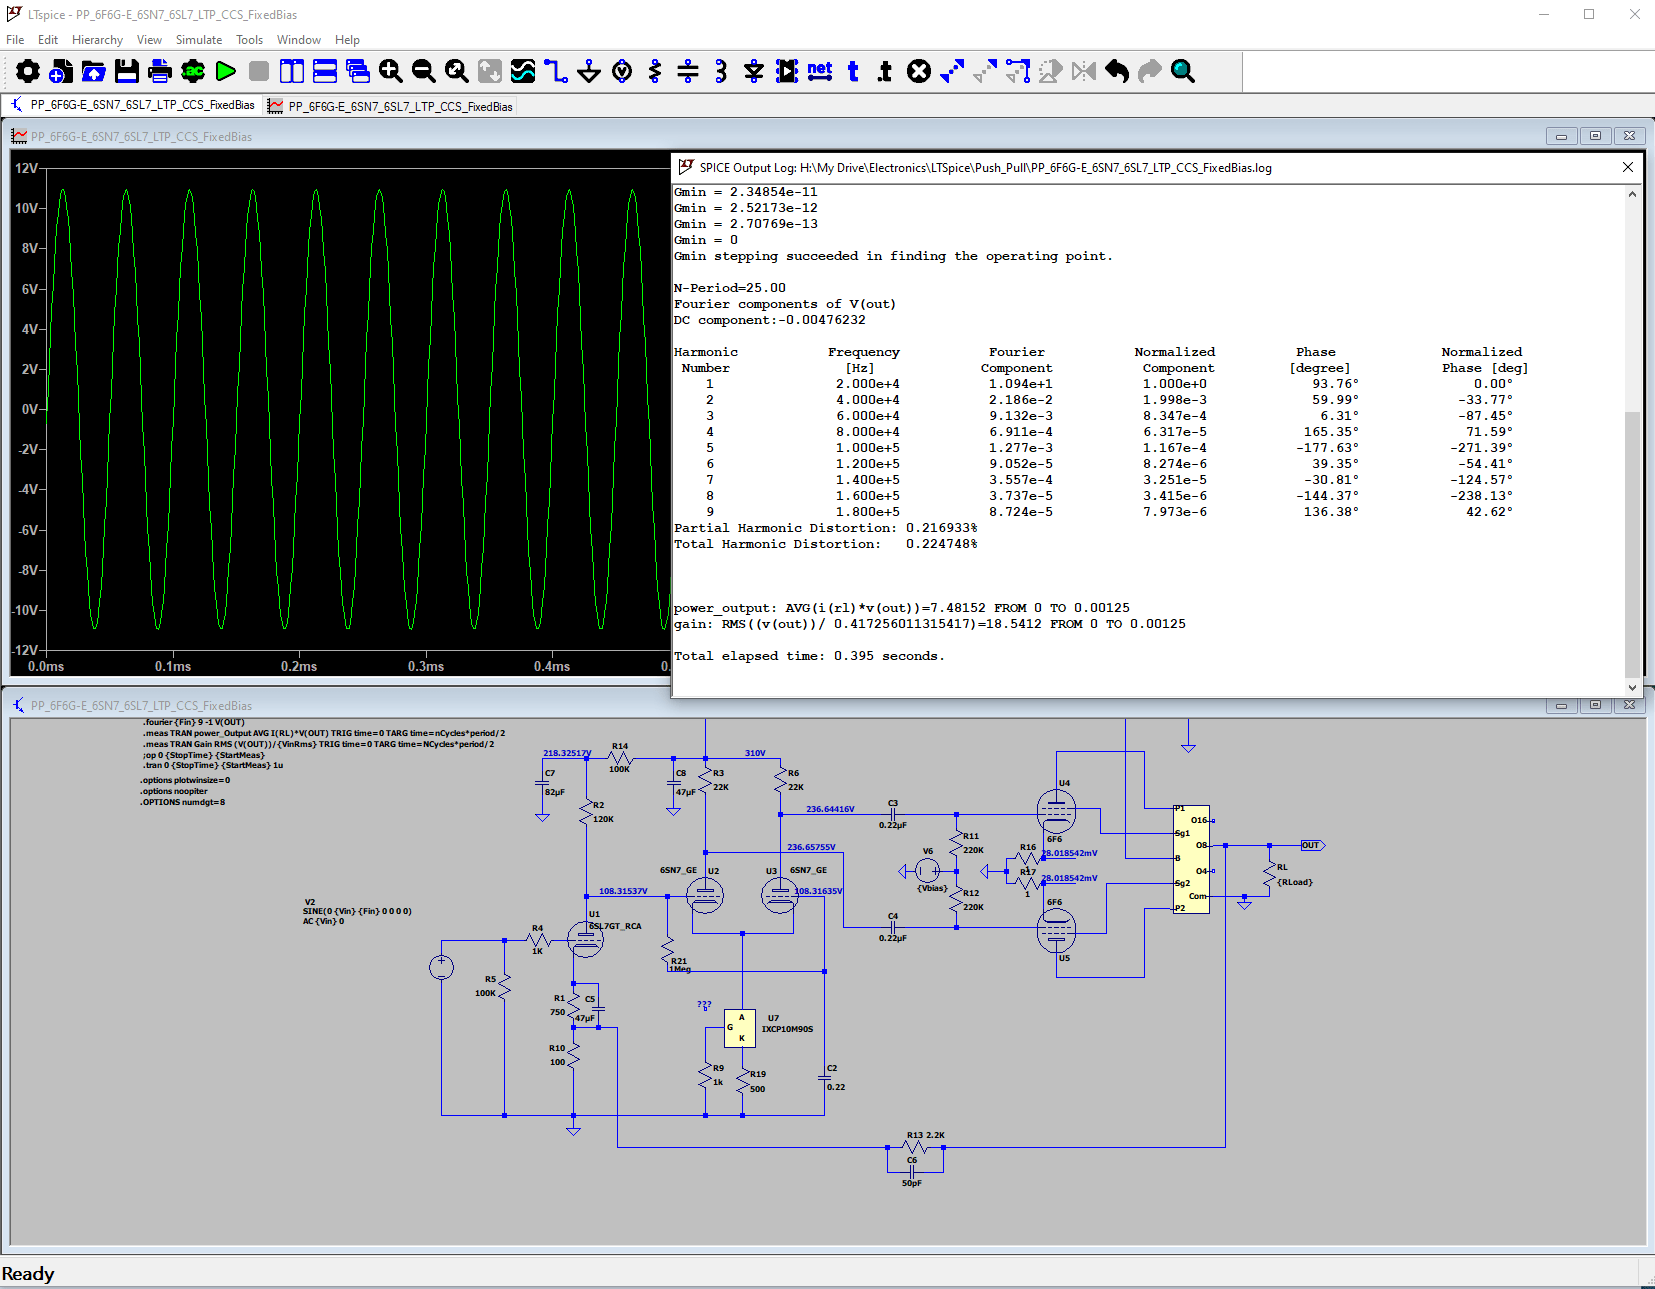
Task: Tile windows vertically icon
Action: point(292,71)
